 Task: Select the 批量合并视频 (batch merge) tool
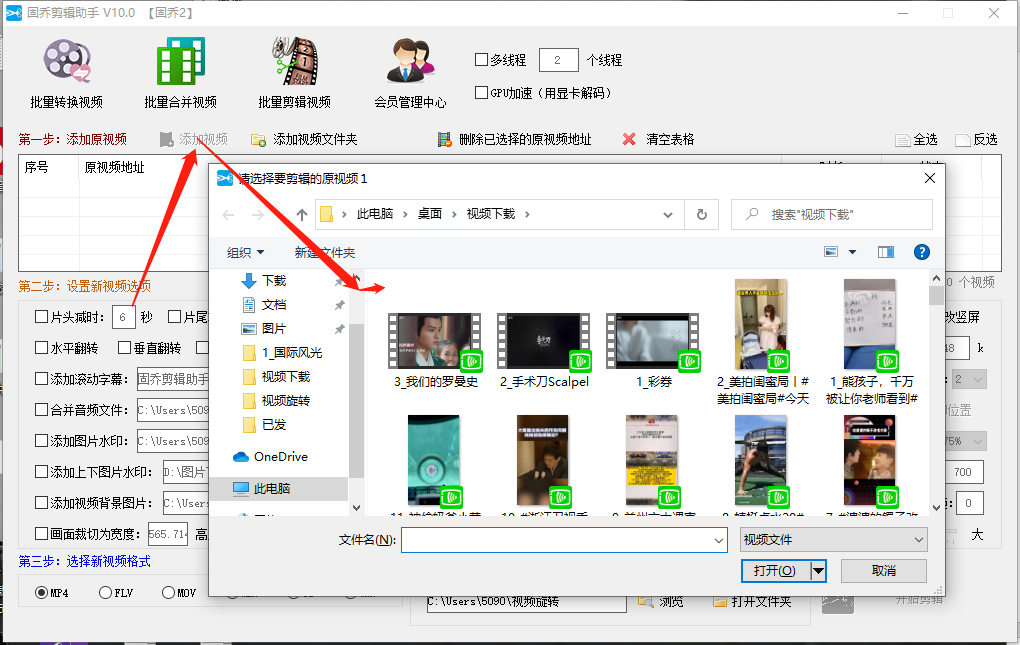tap(180, 70)
